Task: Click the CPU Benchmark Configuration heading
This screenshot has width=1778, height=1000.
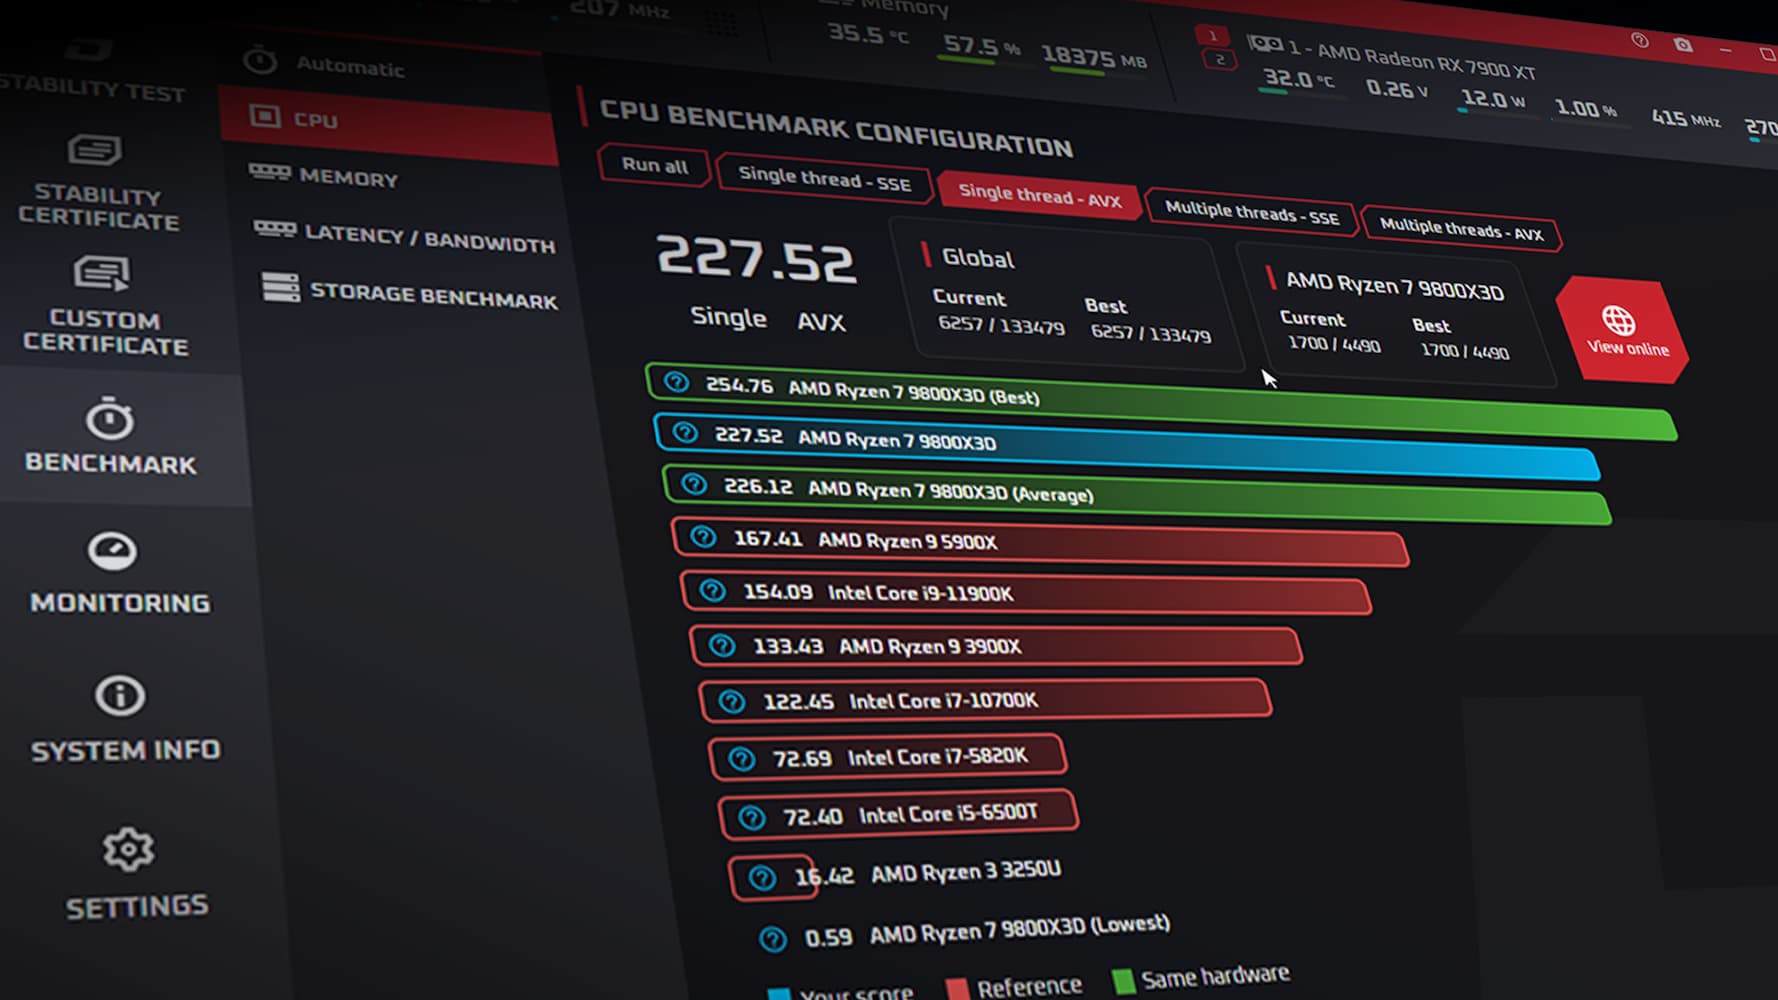Action: [836, 130]
